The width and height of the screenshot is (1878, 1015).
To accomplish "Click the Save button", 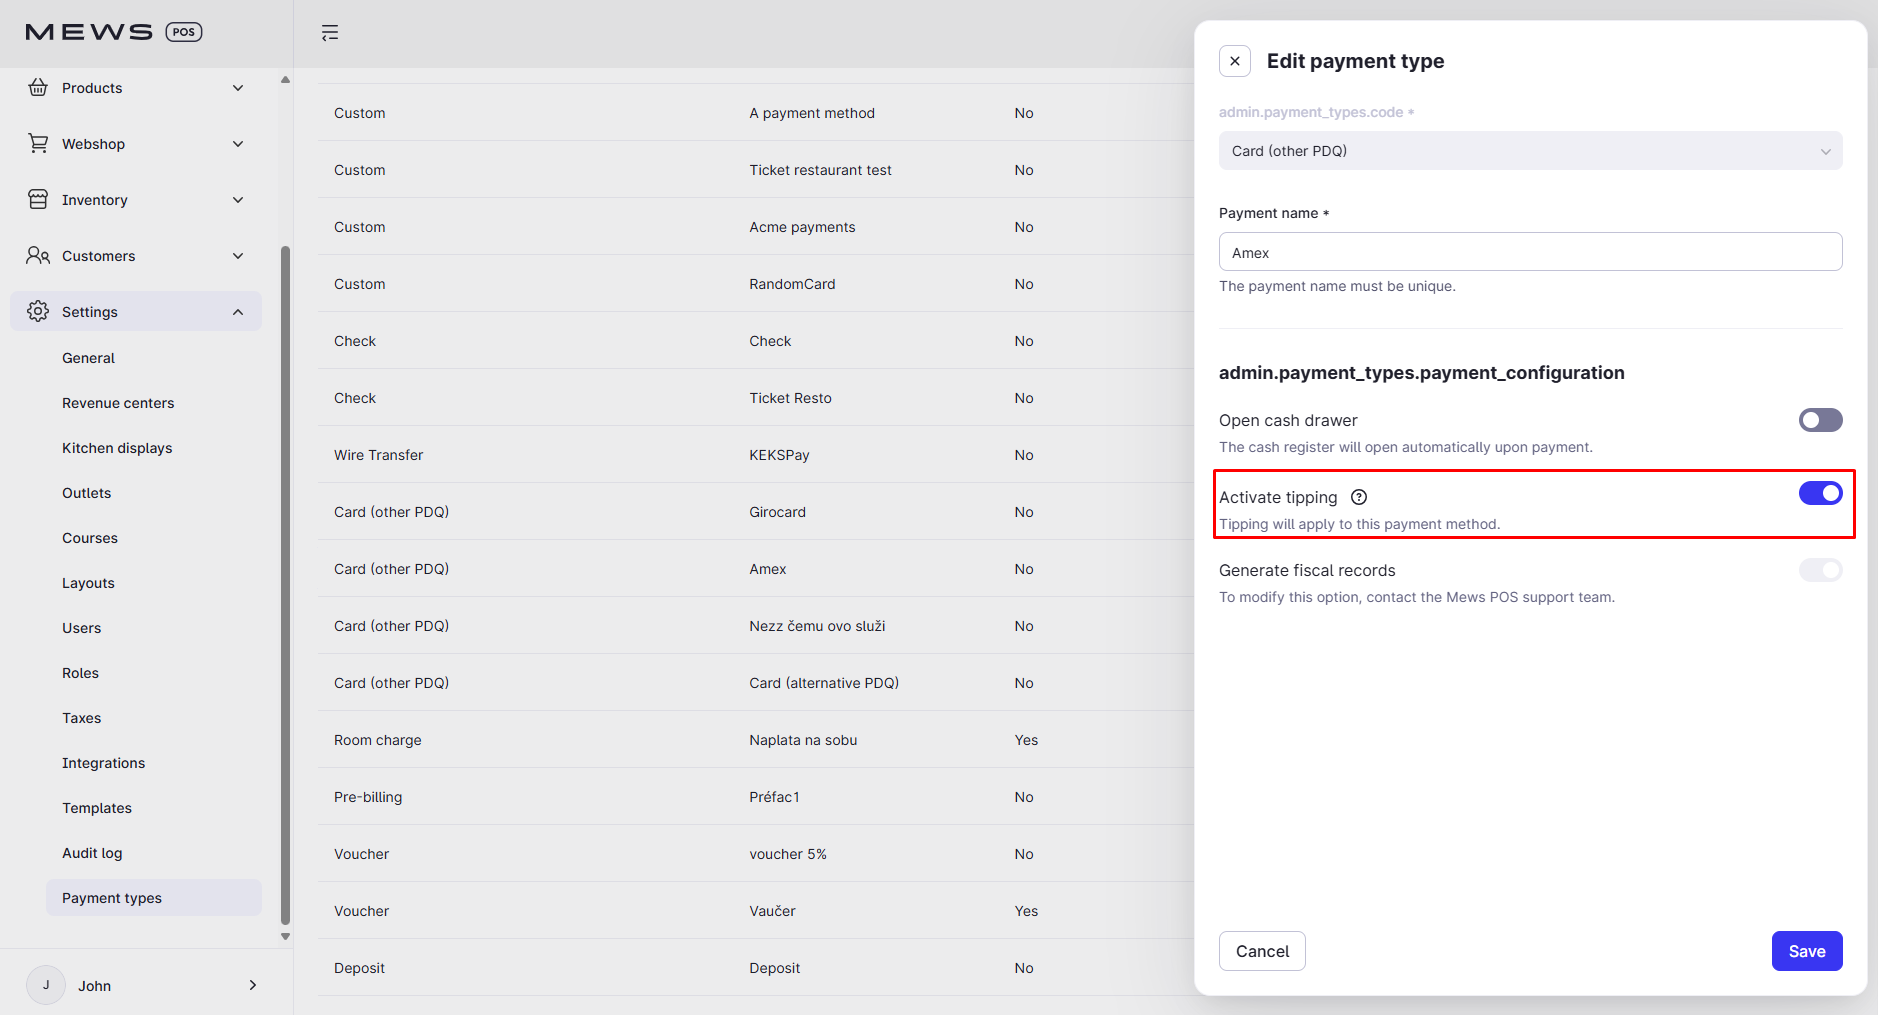I will coord(1806,951).
